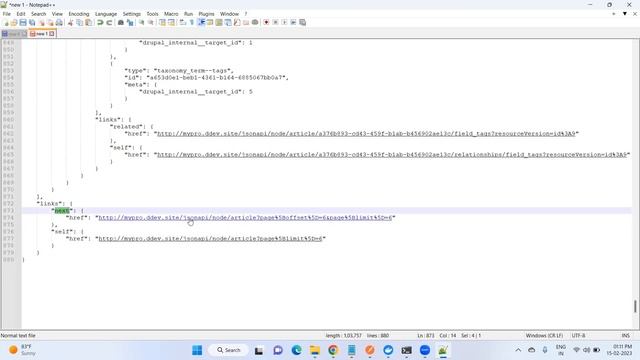Screen dimensions: 640x360
Task: Open the Language menu
Action: (106, 14)
